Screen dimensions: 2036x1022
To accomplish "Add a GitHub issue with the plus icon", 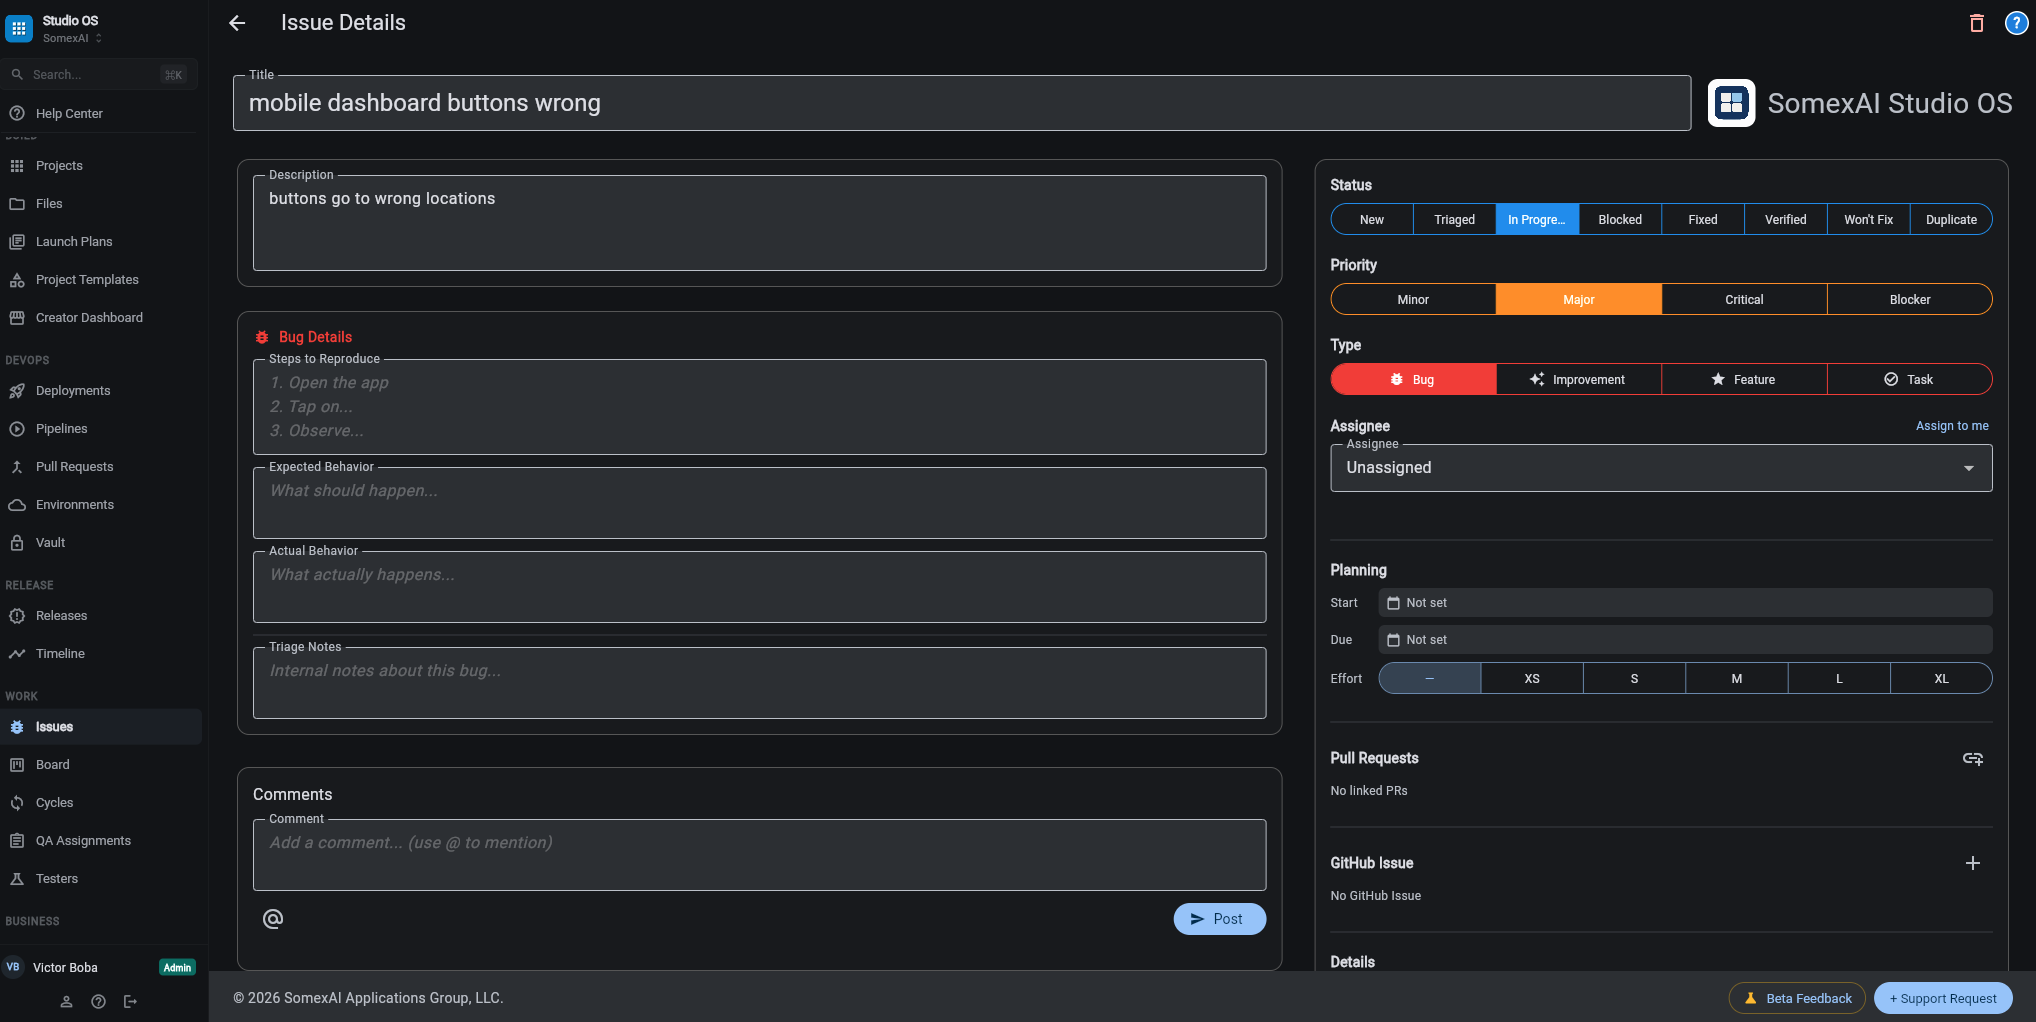I will [1972, 862].
